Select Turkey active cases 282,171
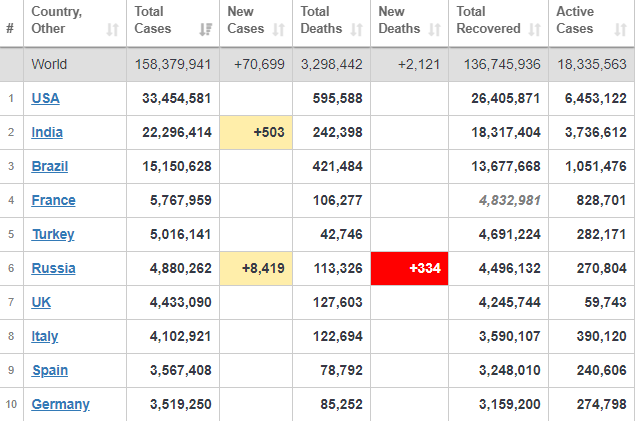This screenshot has height=421, width=635. coord(601,234)
